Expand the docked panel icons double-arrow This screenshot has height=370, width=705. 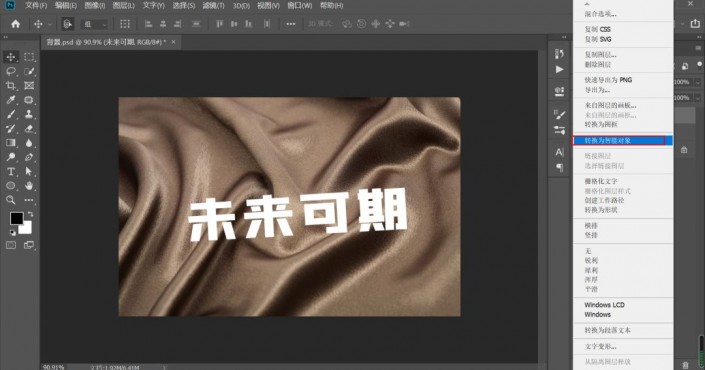point(564,37)
